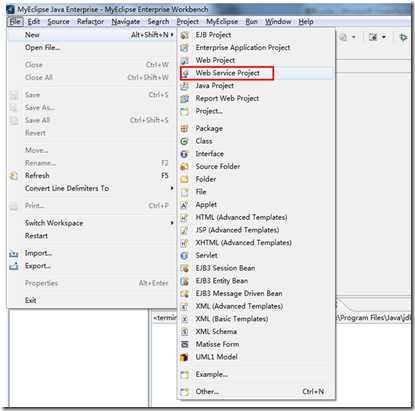This screenshot has width=415, height=411.
Task: Click the EJB3 Session Bean icon
Action: point(184,268)
